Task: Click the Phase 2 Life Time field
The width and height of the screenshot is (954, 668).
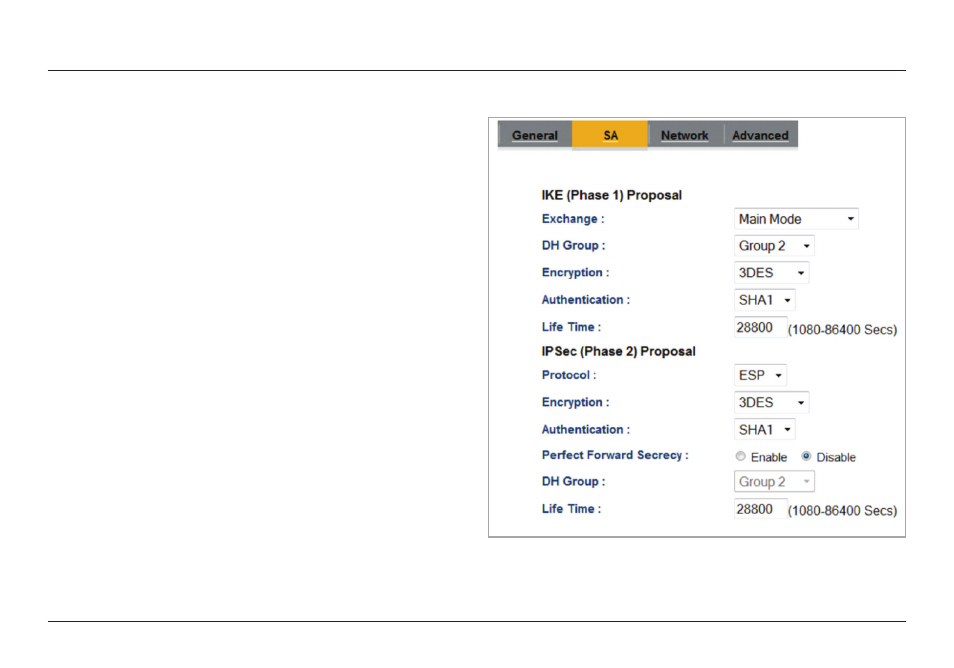Action: point(760,509)
